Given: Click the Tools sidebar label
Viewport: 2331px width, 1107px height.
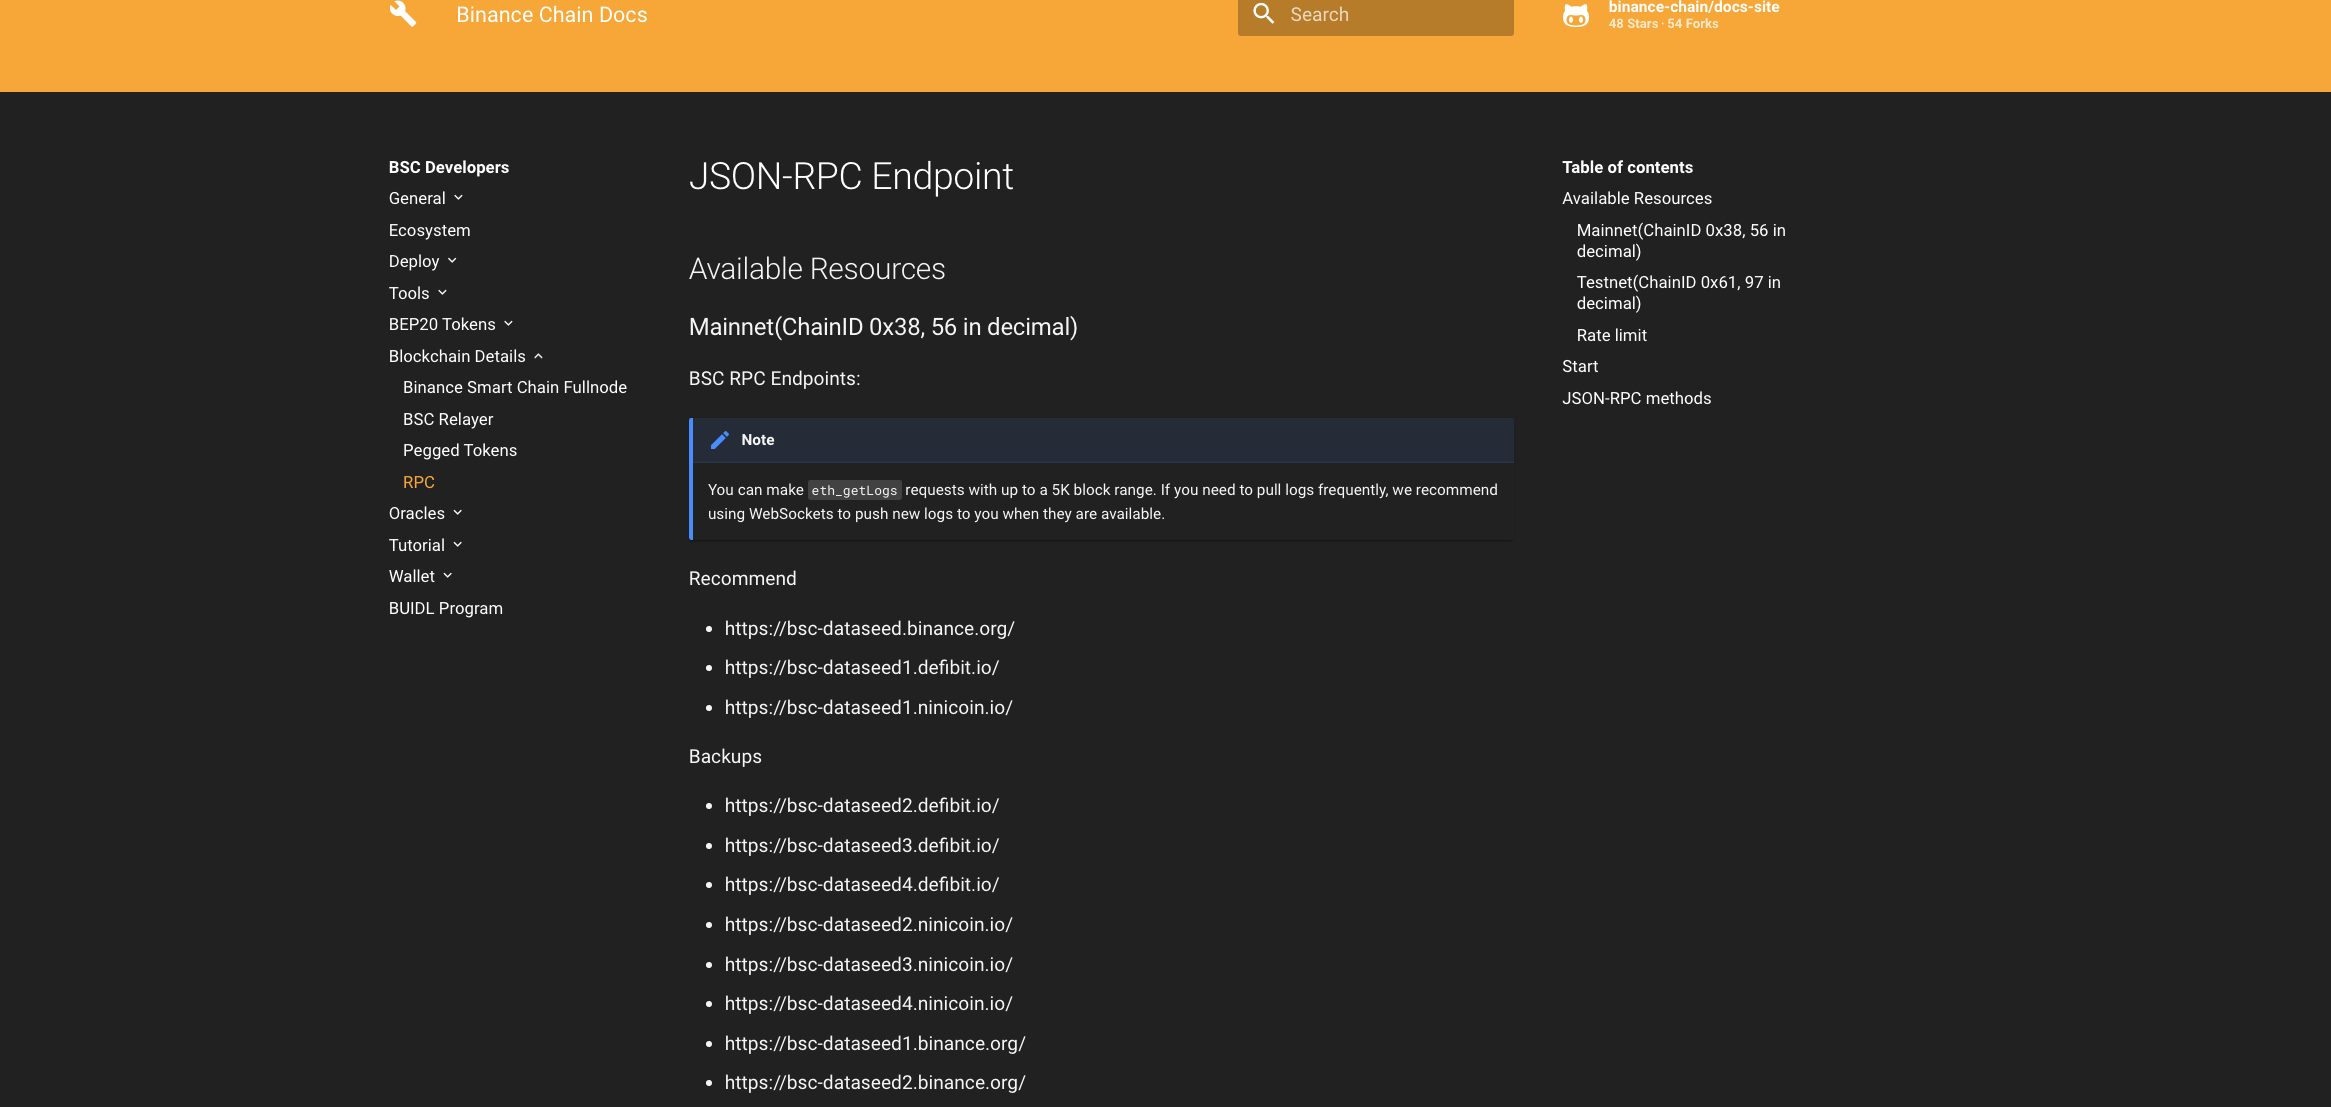Looking at the screenshot, I should (409, 293).
